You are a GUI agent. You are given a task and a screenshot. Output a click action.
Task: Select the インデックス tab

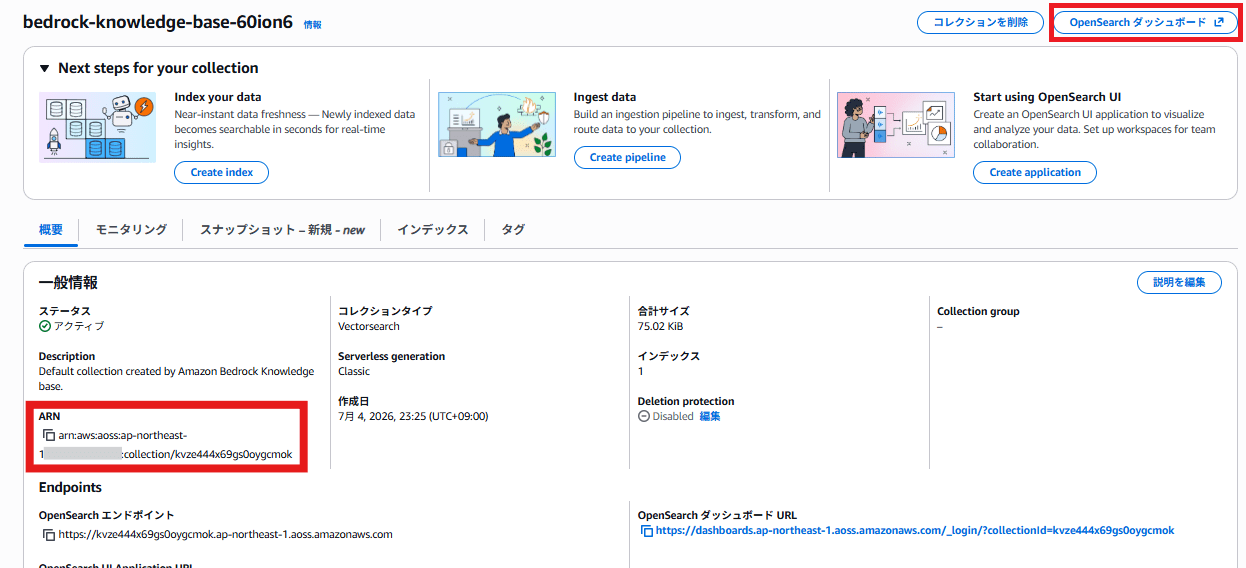coord(432,229)
